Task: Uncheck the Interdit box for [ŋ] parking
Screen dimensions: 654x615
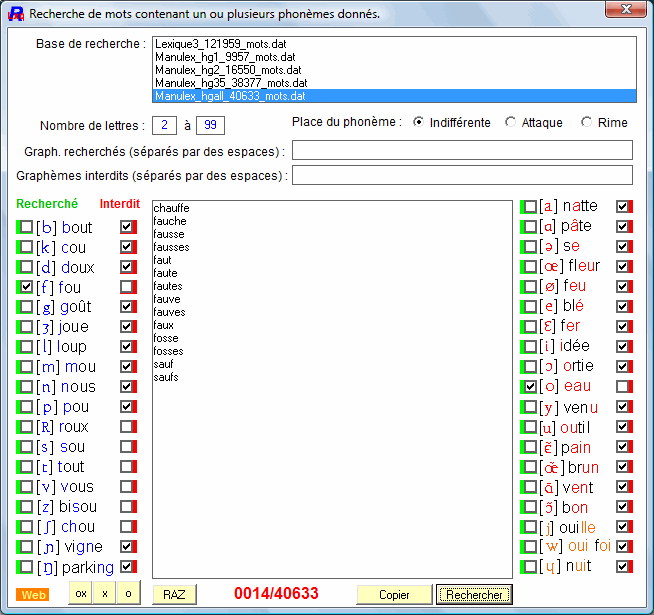Action: point(126,567)
